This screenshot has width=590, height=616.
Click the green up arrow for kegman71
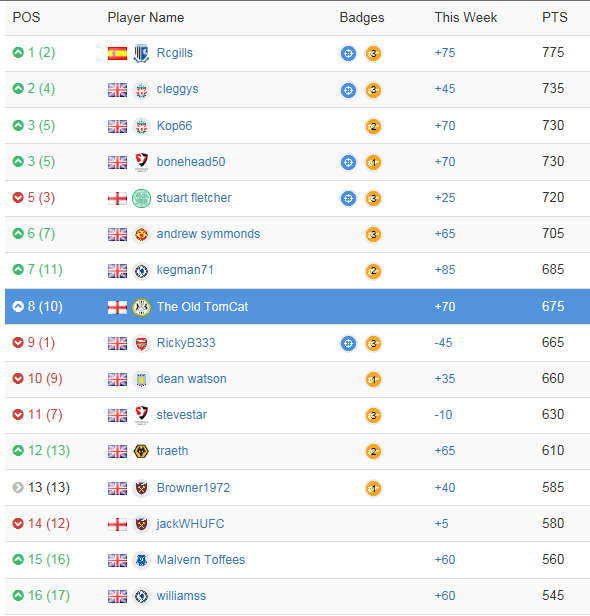point(18,270)
